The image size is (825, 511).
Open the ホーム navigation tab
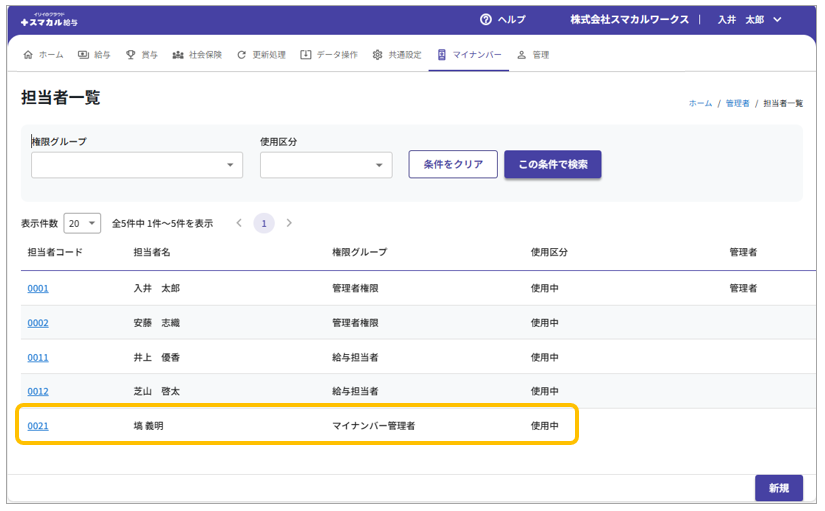(x=43, y=55)
